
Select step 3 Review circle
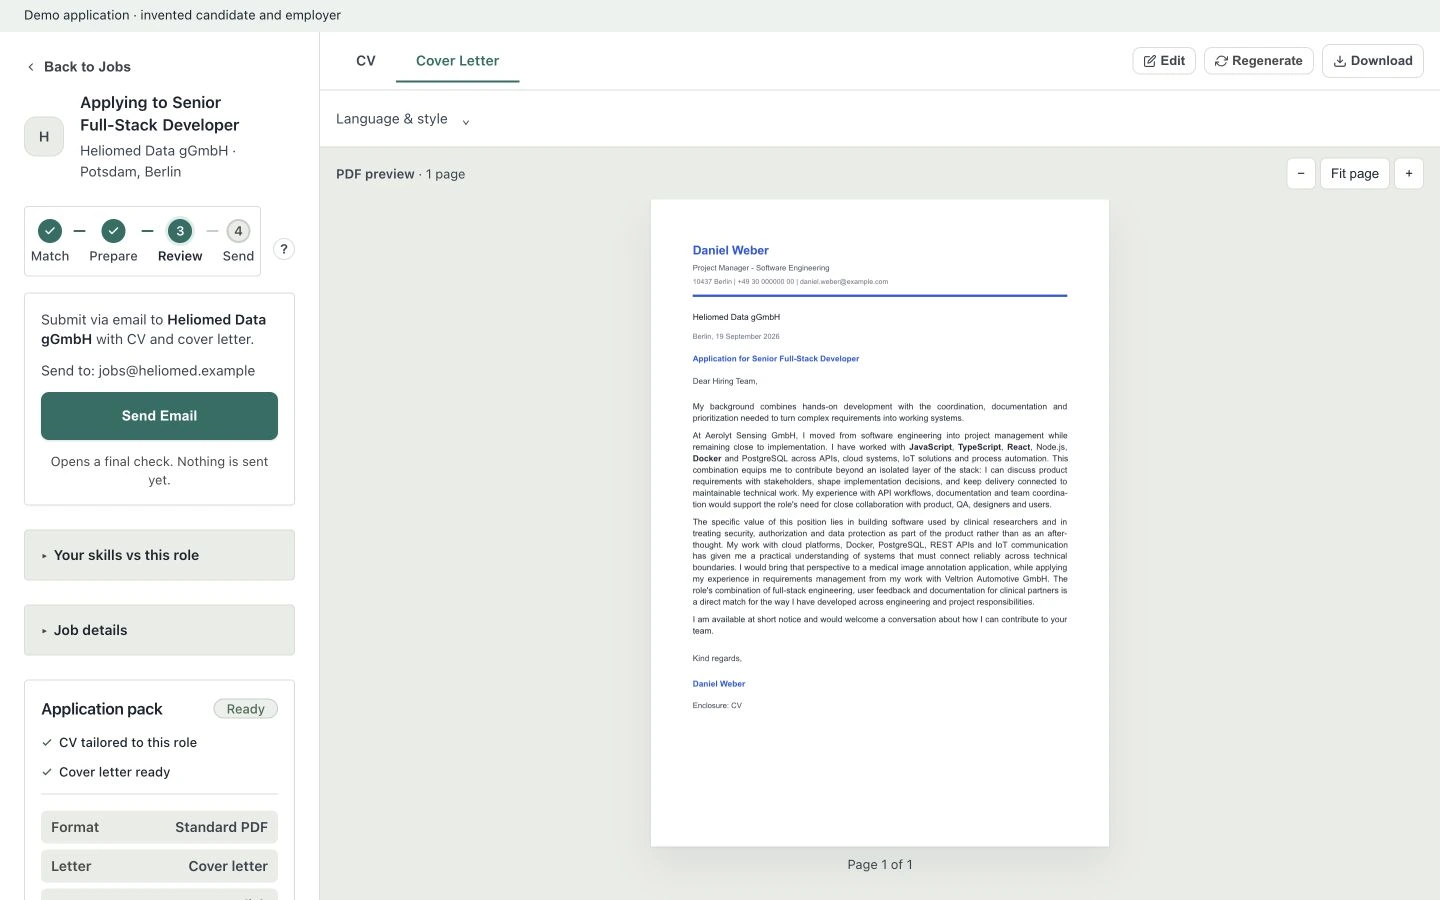coord(180,231)
